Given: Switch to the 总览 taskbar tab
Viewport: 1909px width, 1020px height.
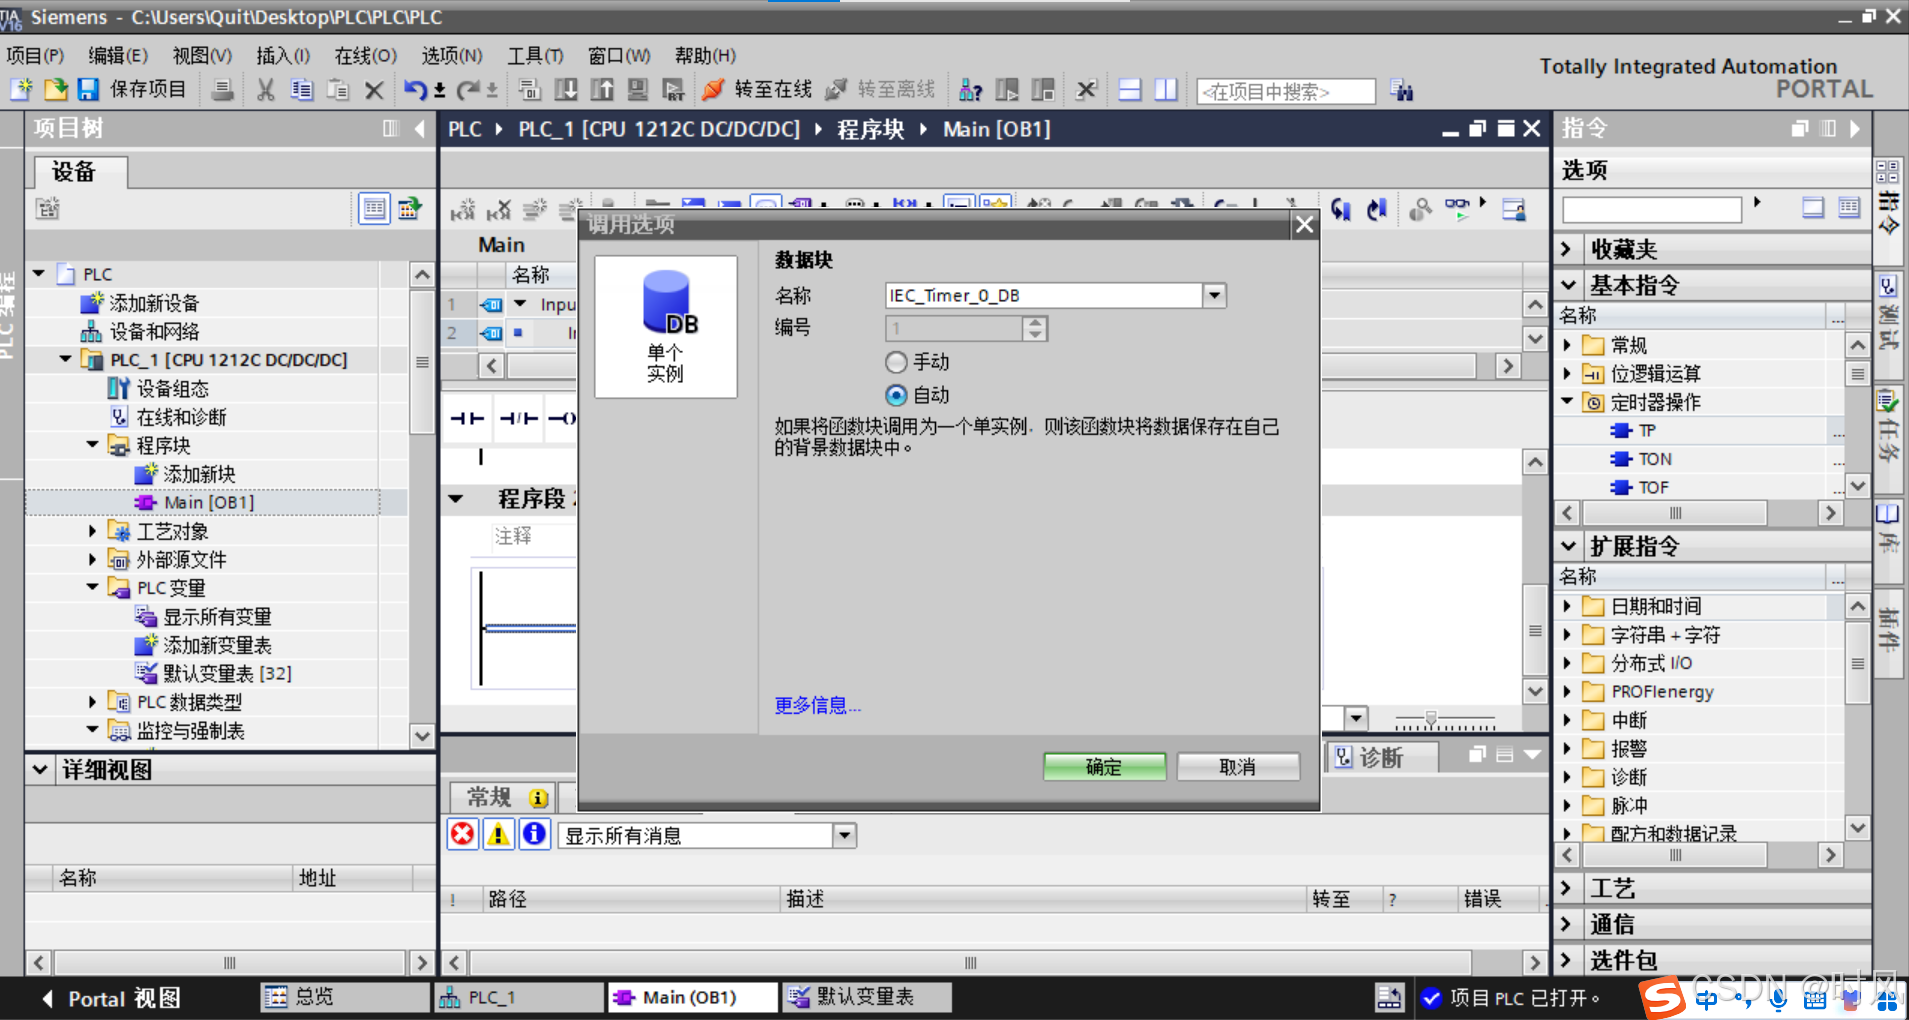Looking at the screenshot, I should pos(345,997).
